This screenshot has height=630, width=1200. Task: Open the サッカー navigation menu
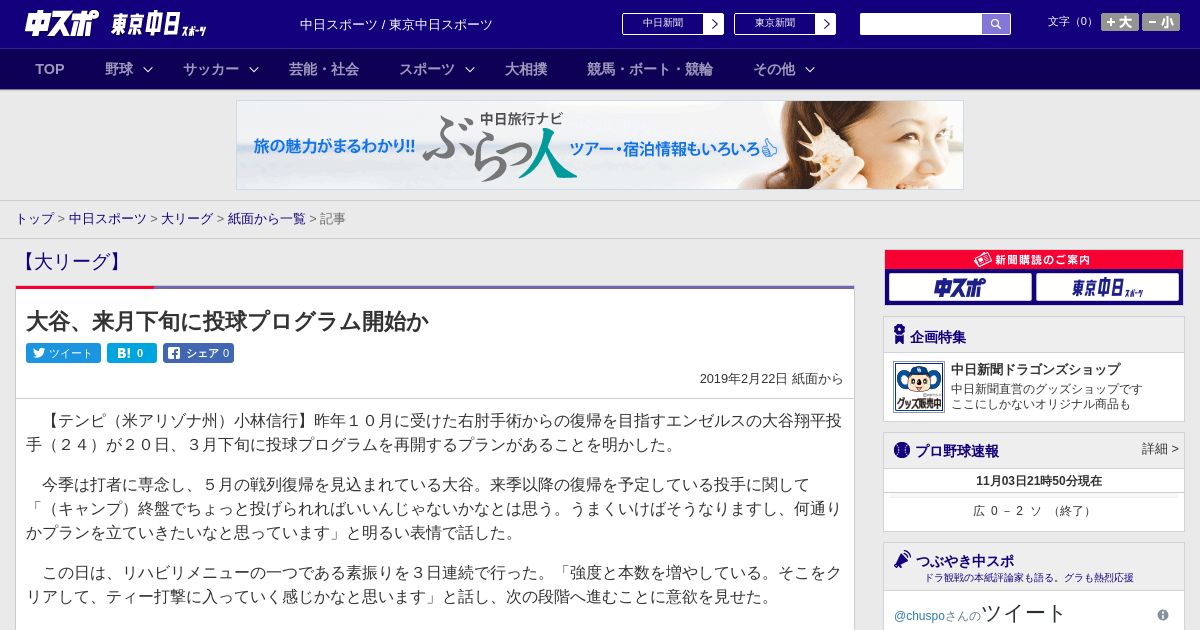point(211,69)
